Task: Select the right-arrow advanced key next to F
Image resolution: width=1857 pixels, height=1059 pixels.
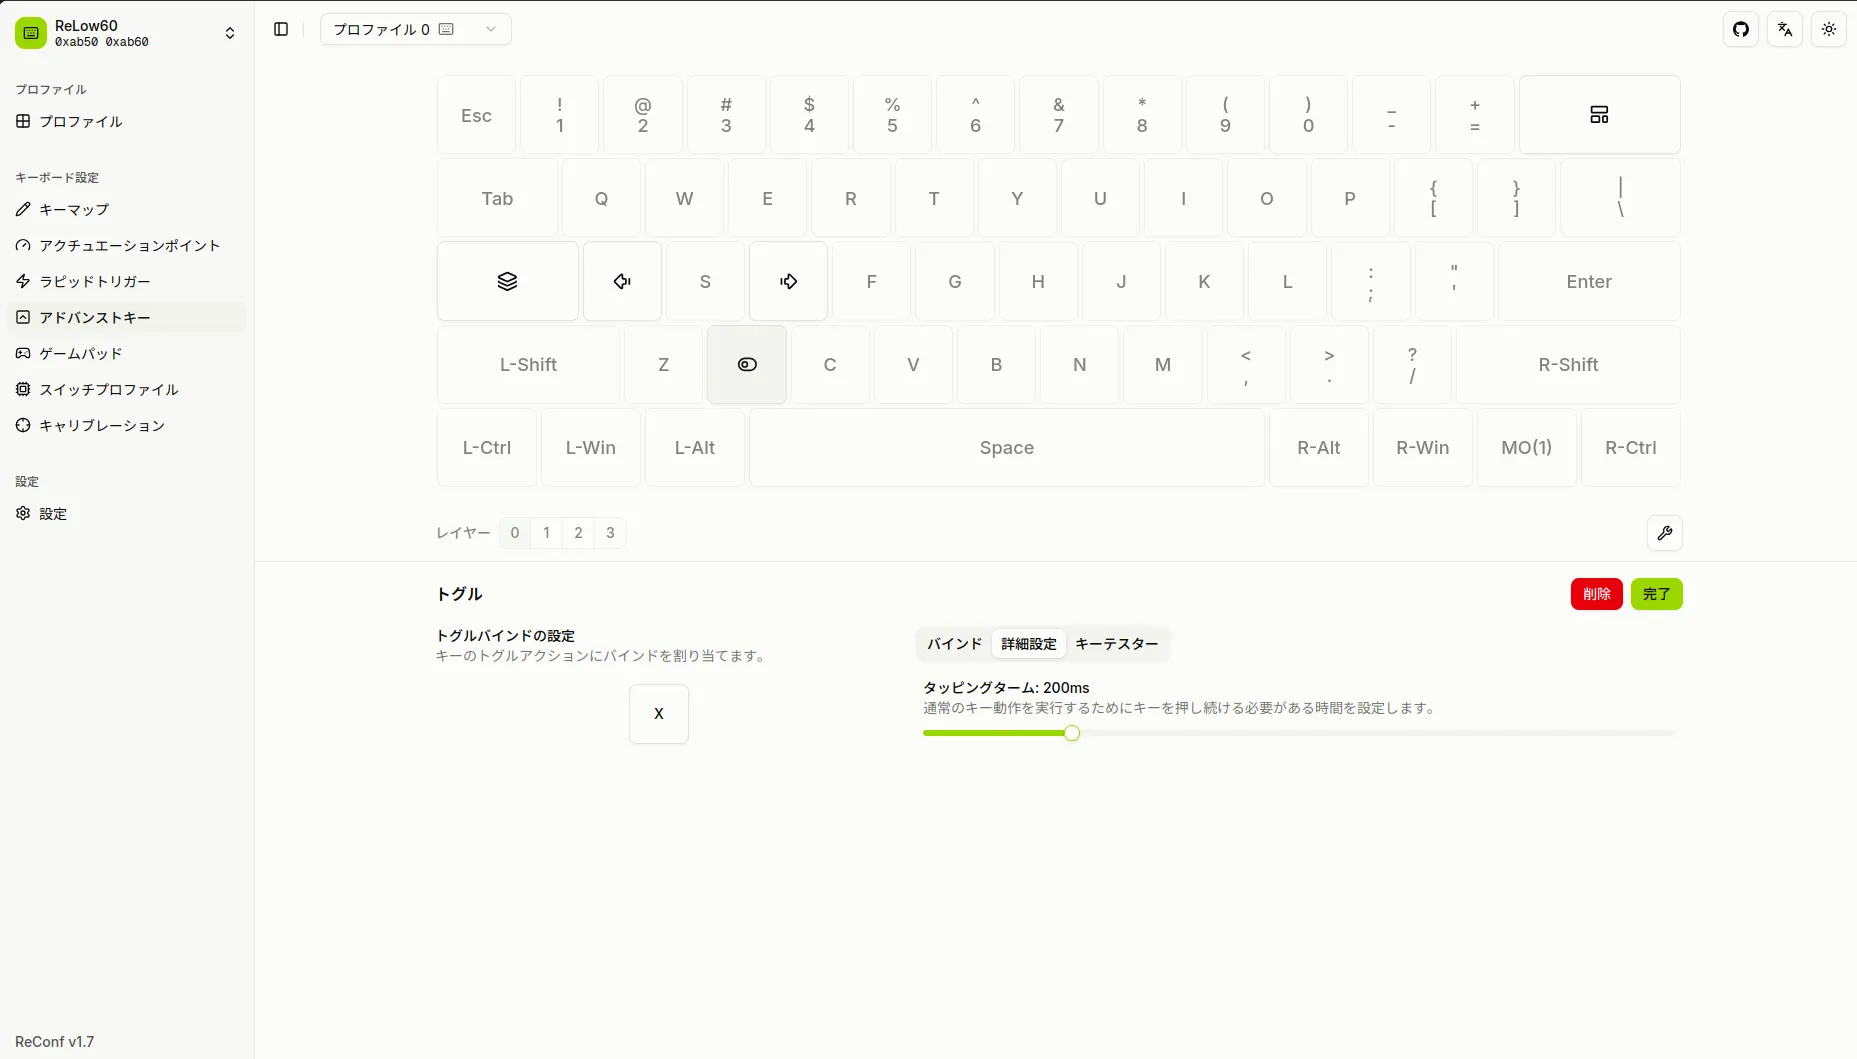Action: click(788, 281)
